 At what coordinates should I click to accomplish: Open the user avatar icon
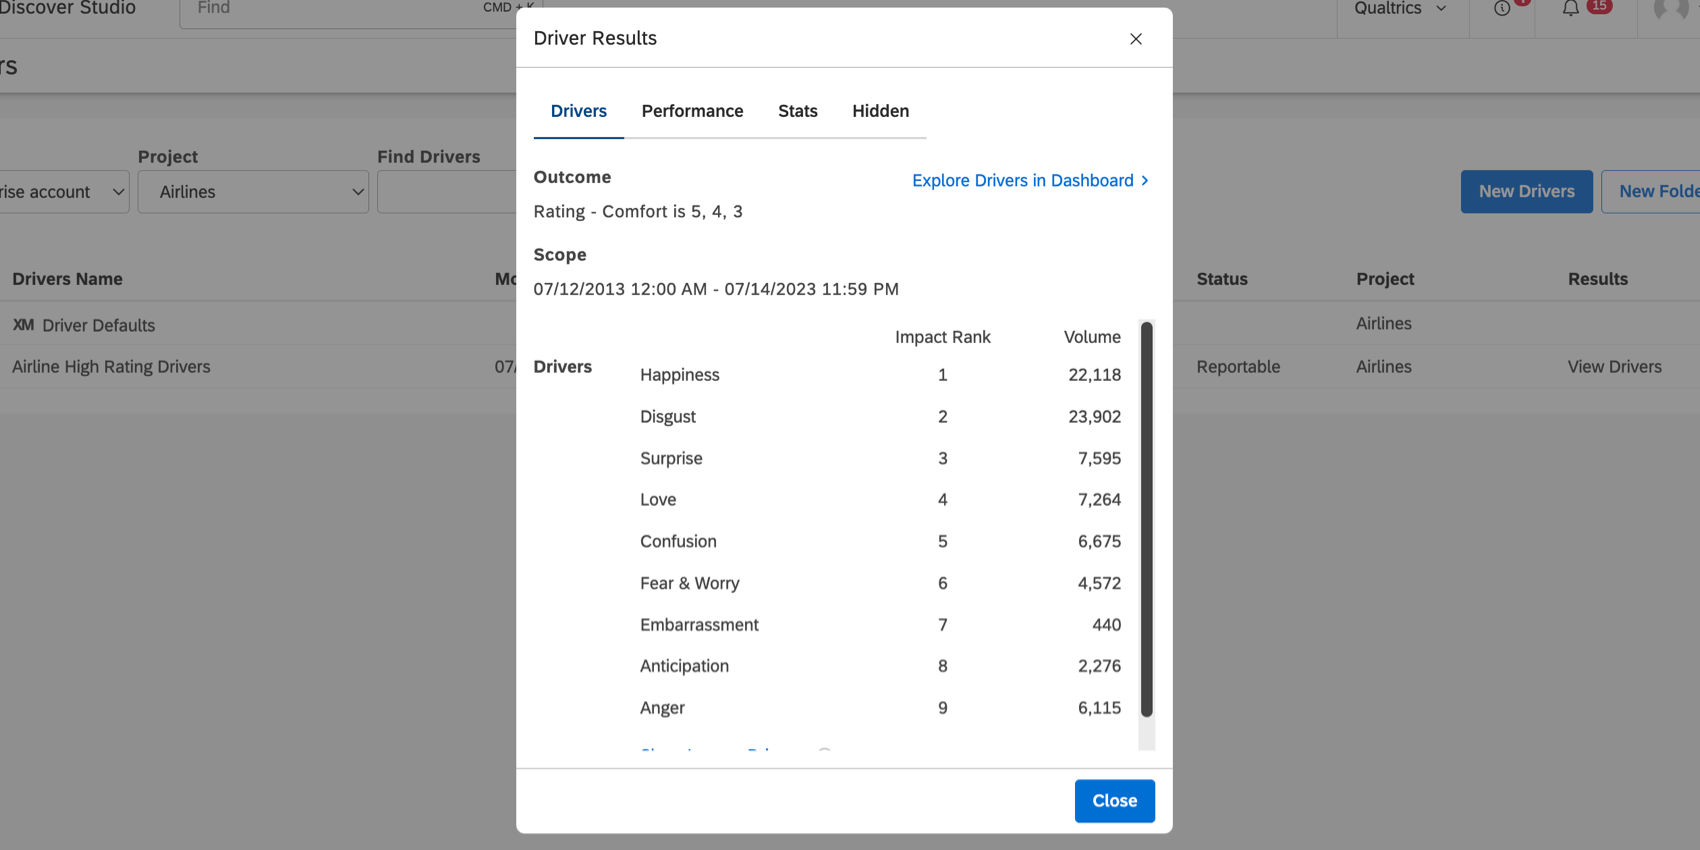(1671, 10)
